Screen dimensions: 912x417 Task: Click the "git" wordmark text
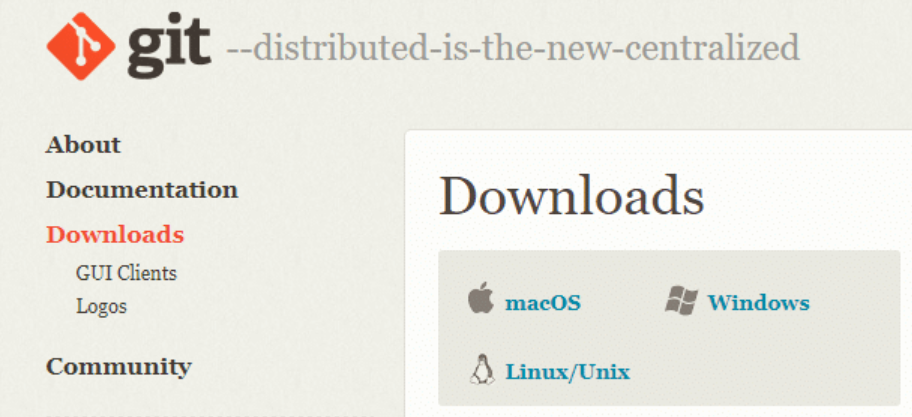[169, 45]
